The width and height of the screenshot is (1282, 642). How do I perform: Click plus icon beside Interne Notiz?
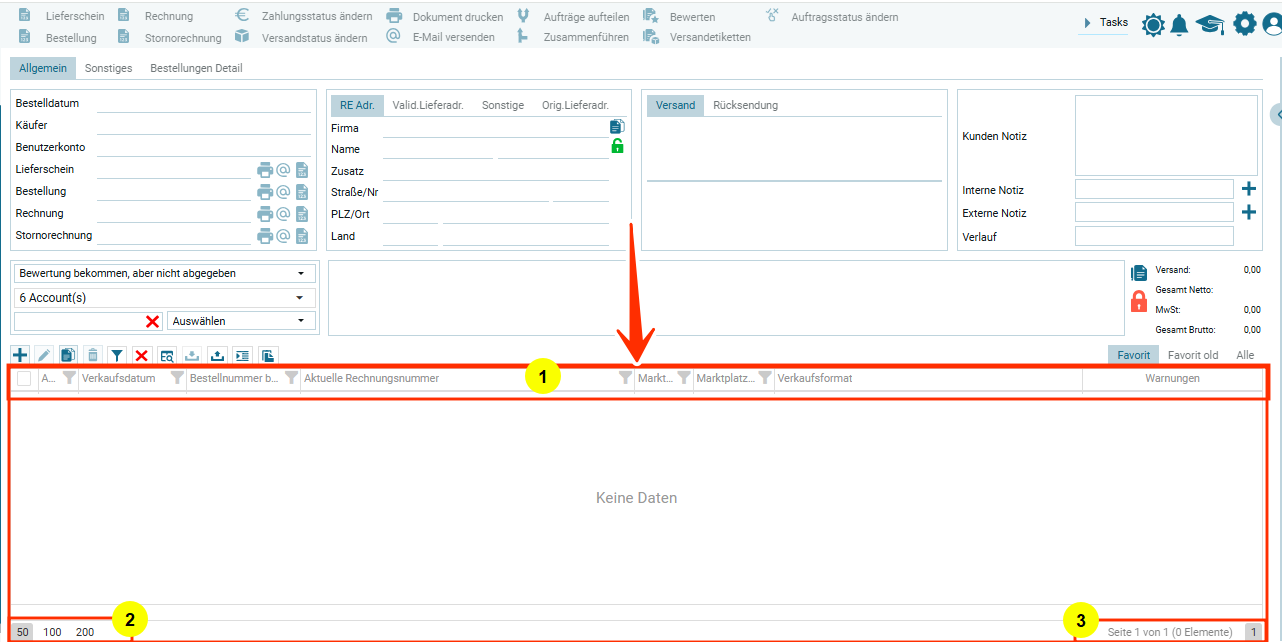pyautogui.click(x=1248, y=189)
